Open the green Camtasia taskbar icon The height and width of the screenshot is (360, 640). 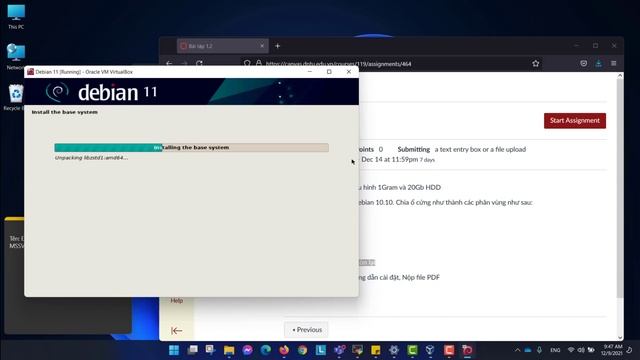pyautogui.click(x=412, y=350)
